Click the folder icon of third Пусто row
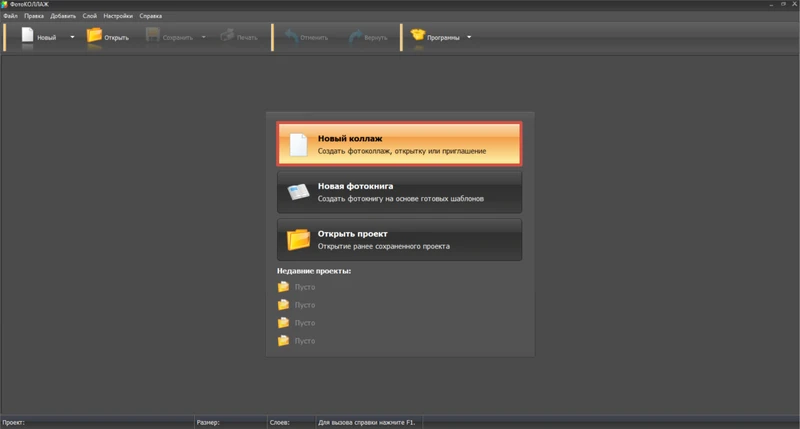 coord(283,322)
